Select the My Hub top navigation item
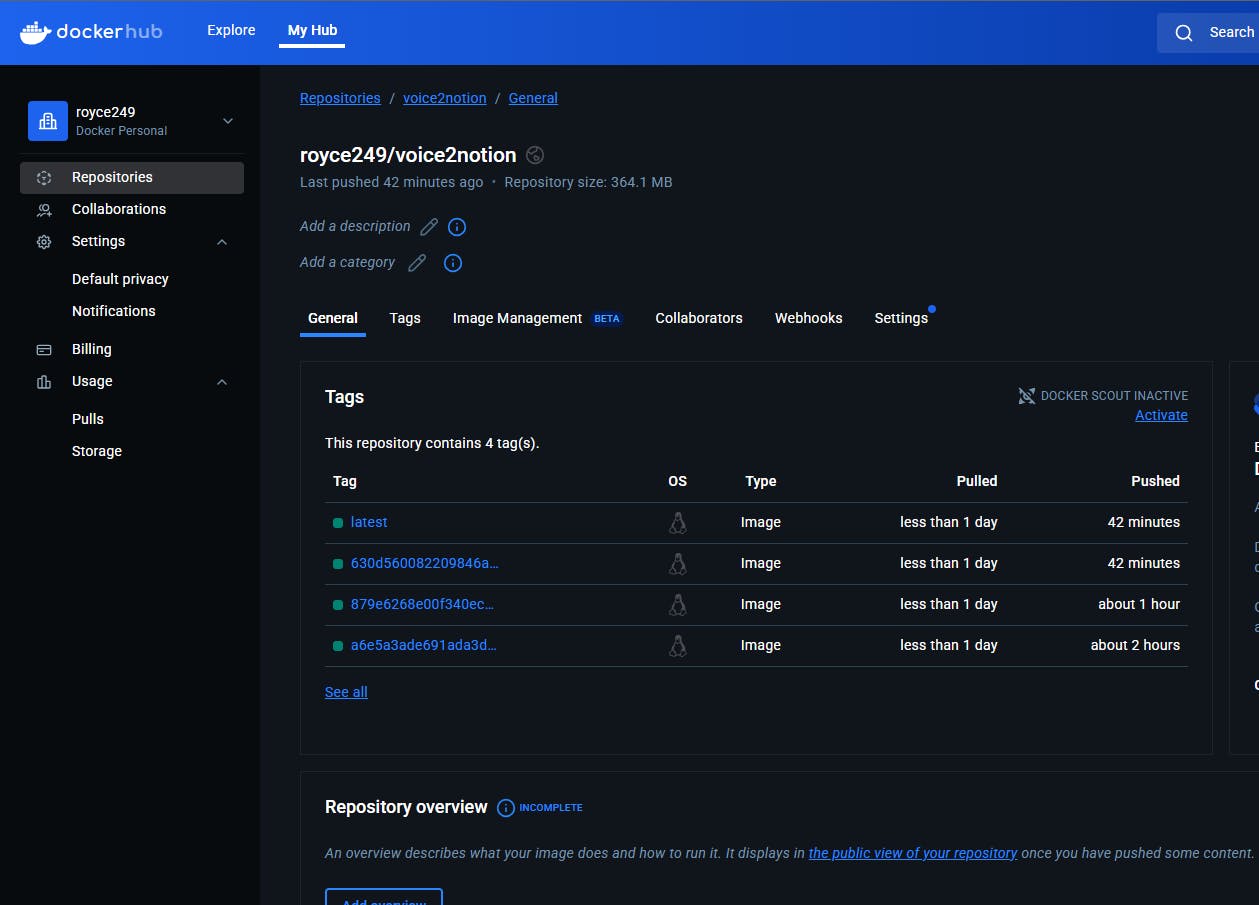This screenshot has height=905, width=1259. (x=312, y=30)
